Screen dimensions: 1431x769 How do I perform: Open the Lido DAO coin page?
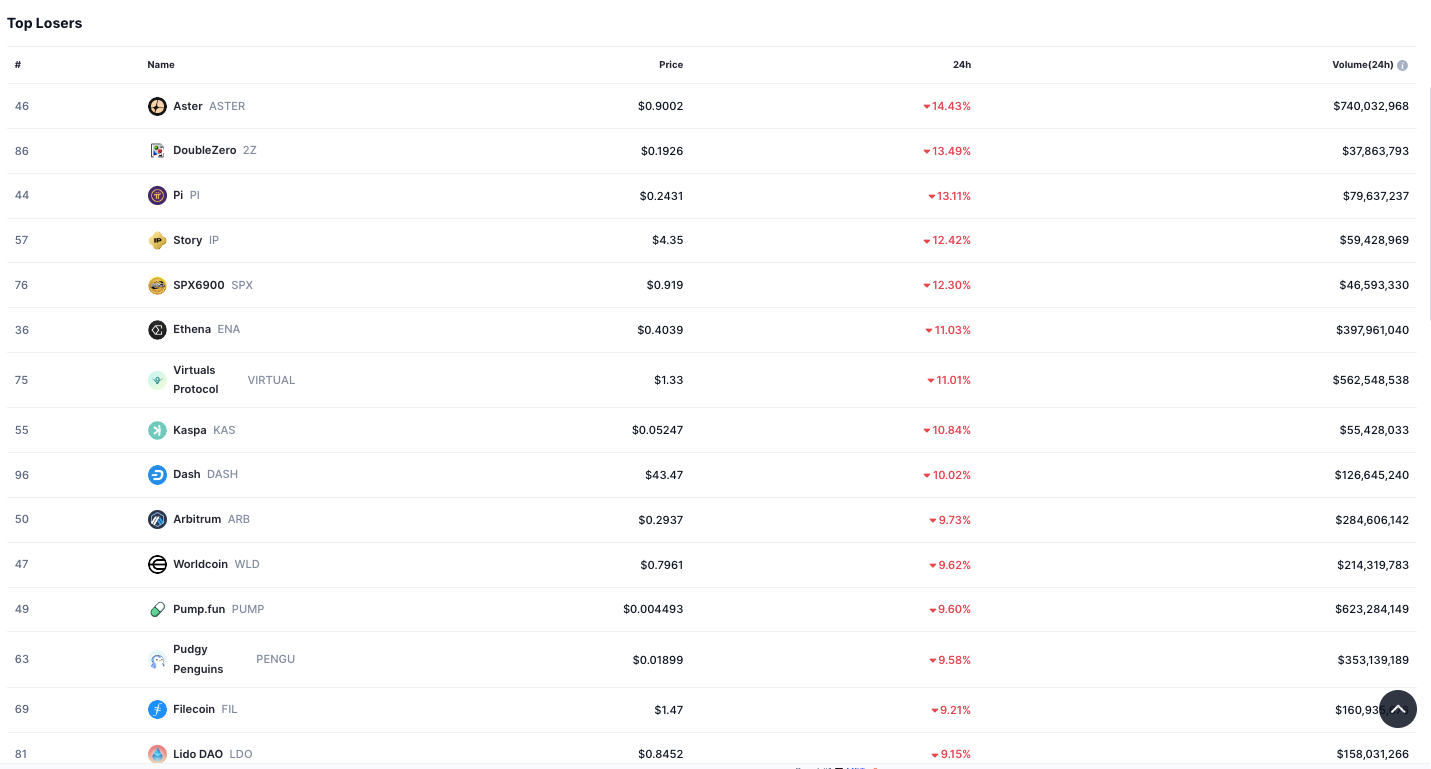(196, 754)
